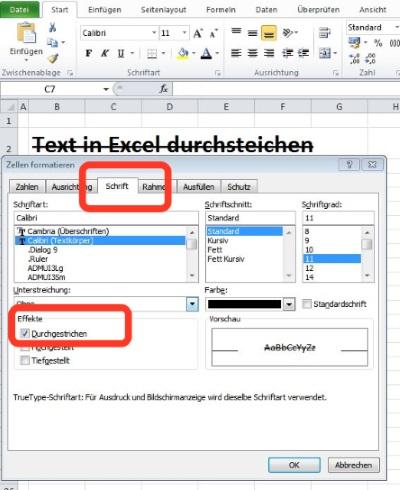Click the percent style icon
The height and width of the screenshot is (490, 400).
point(378,43)
